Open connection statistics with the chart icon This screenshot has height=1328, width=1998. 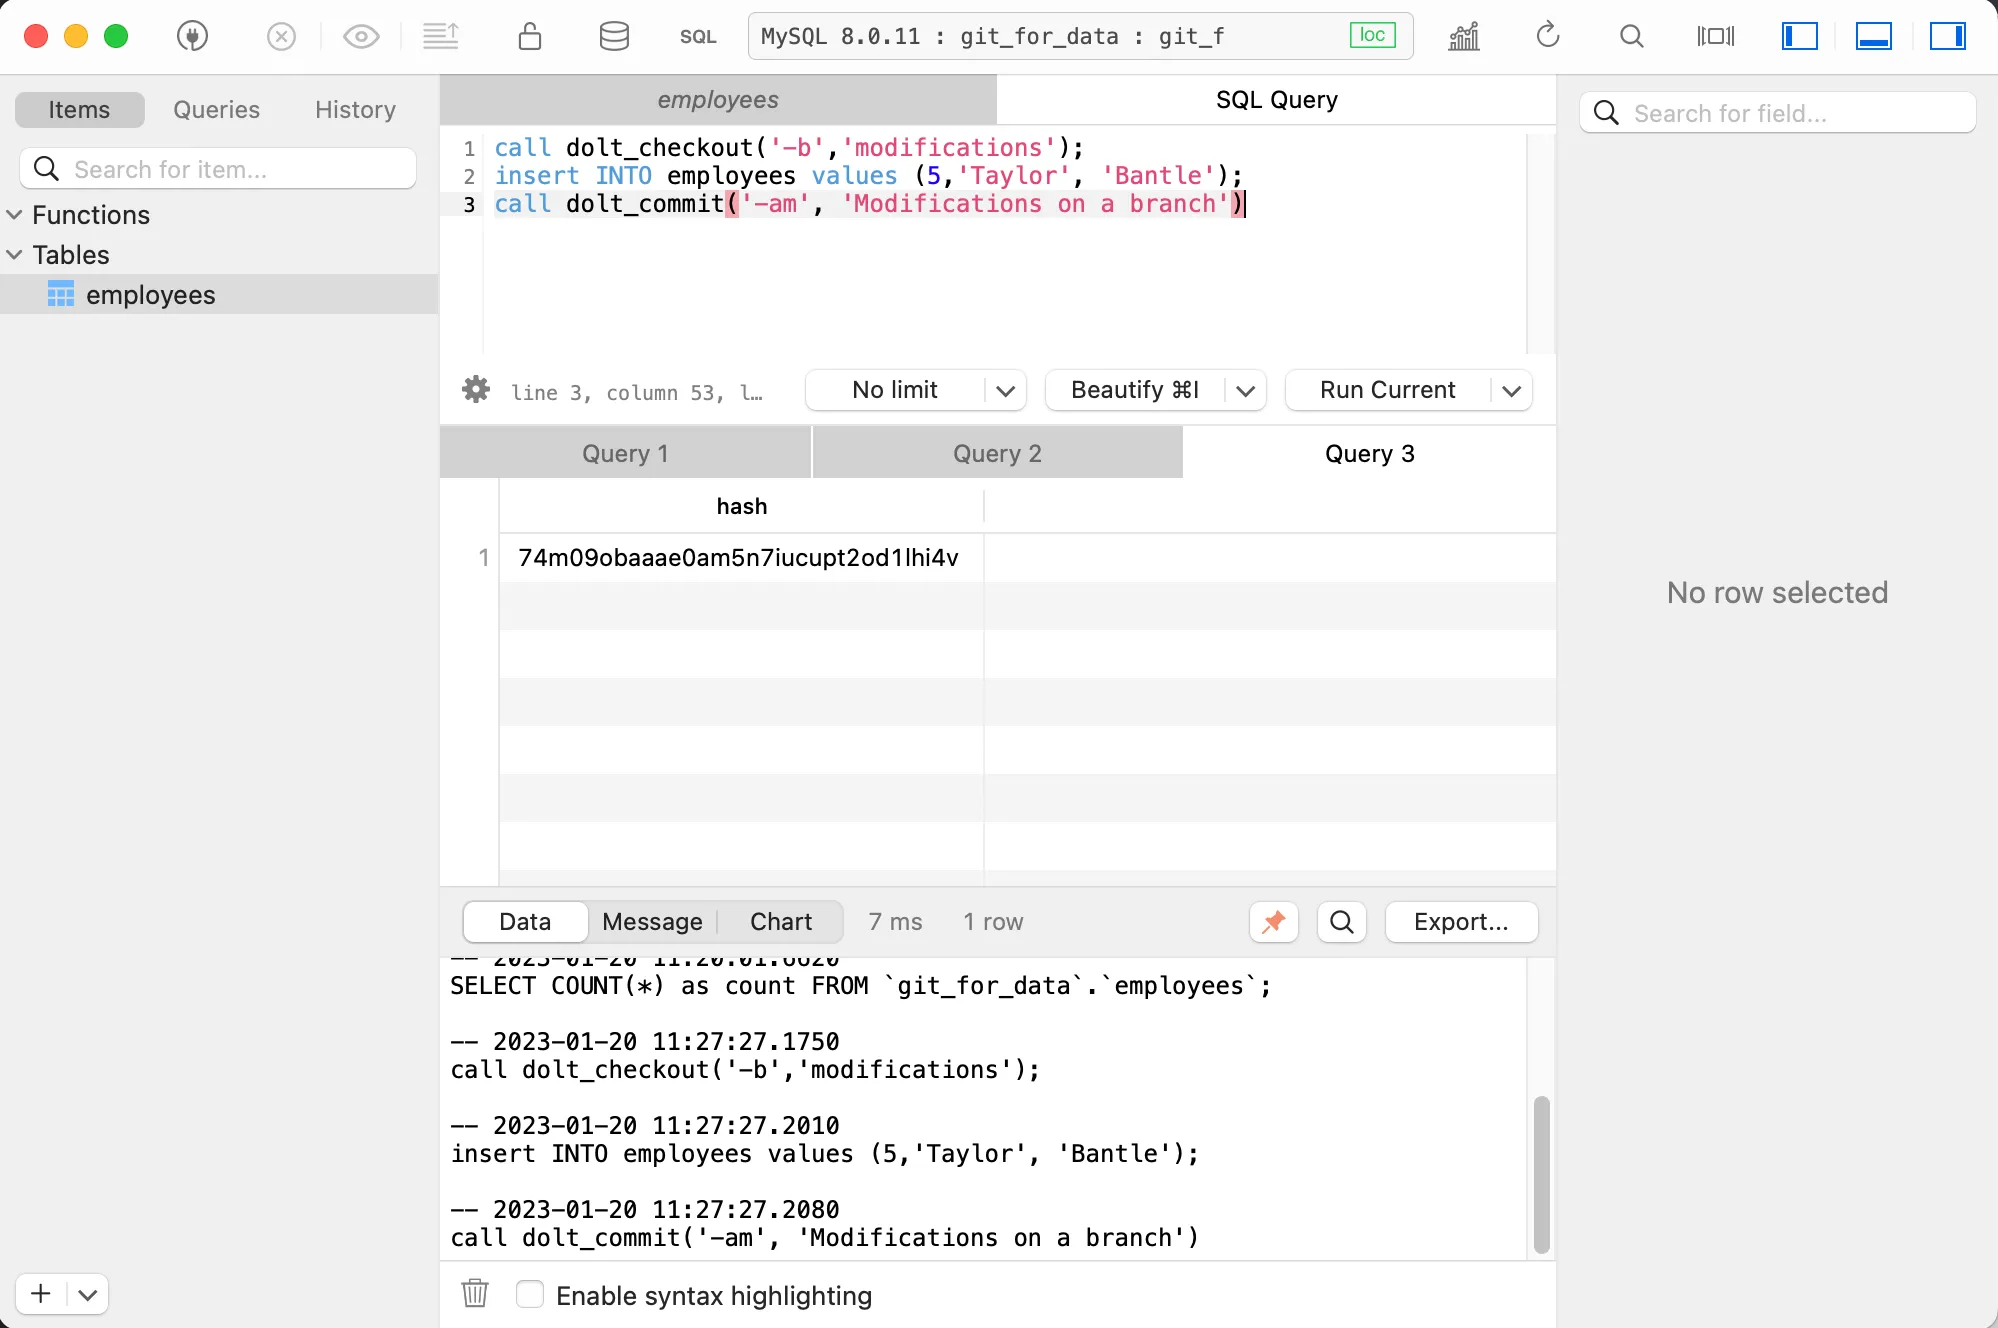tap(1463, 36)
